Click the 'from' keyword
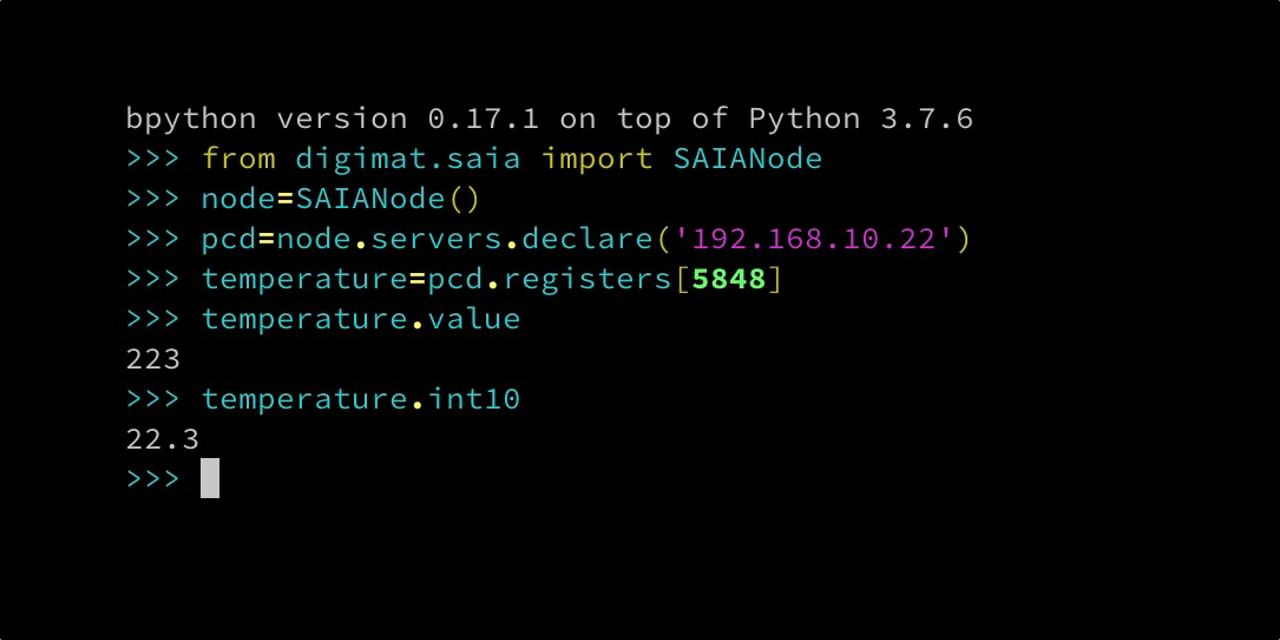Viewport: 1280px width, 640px height. coord(239,159)
